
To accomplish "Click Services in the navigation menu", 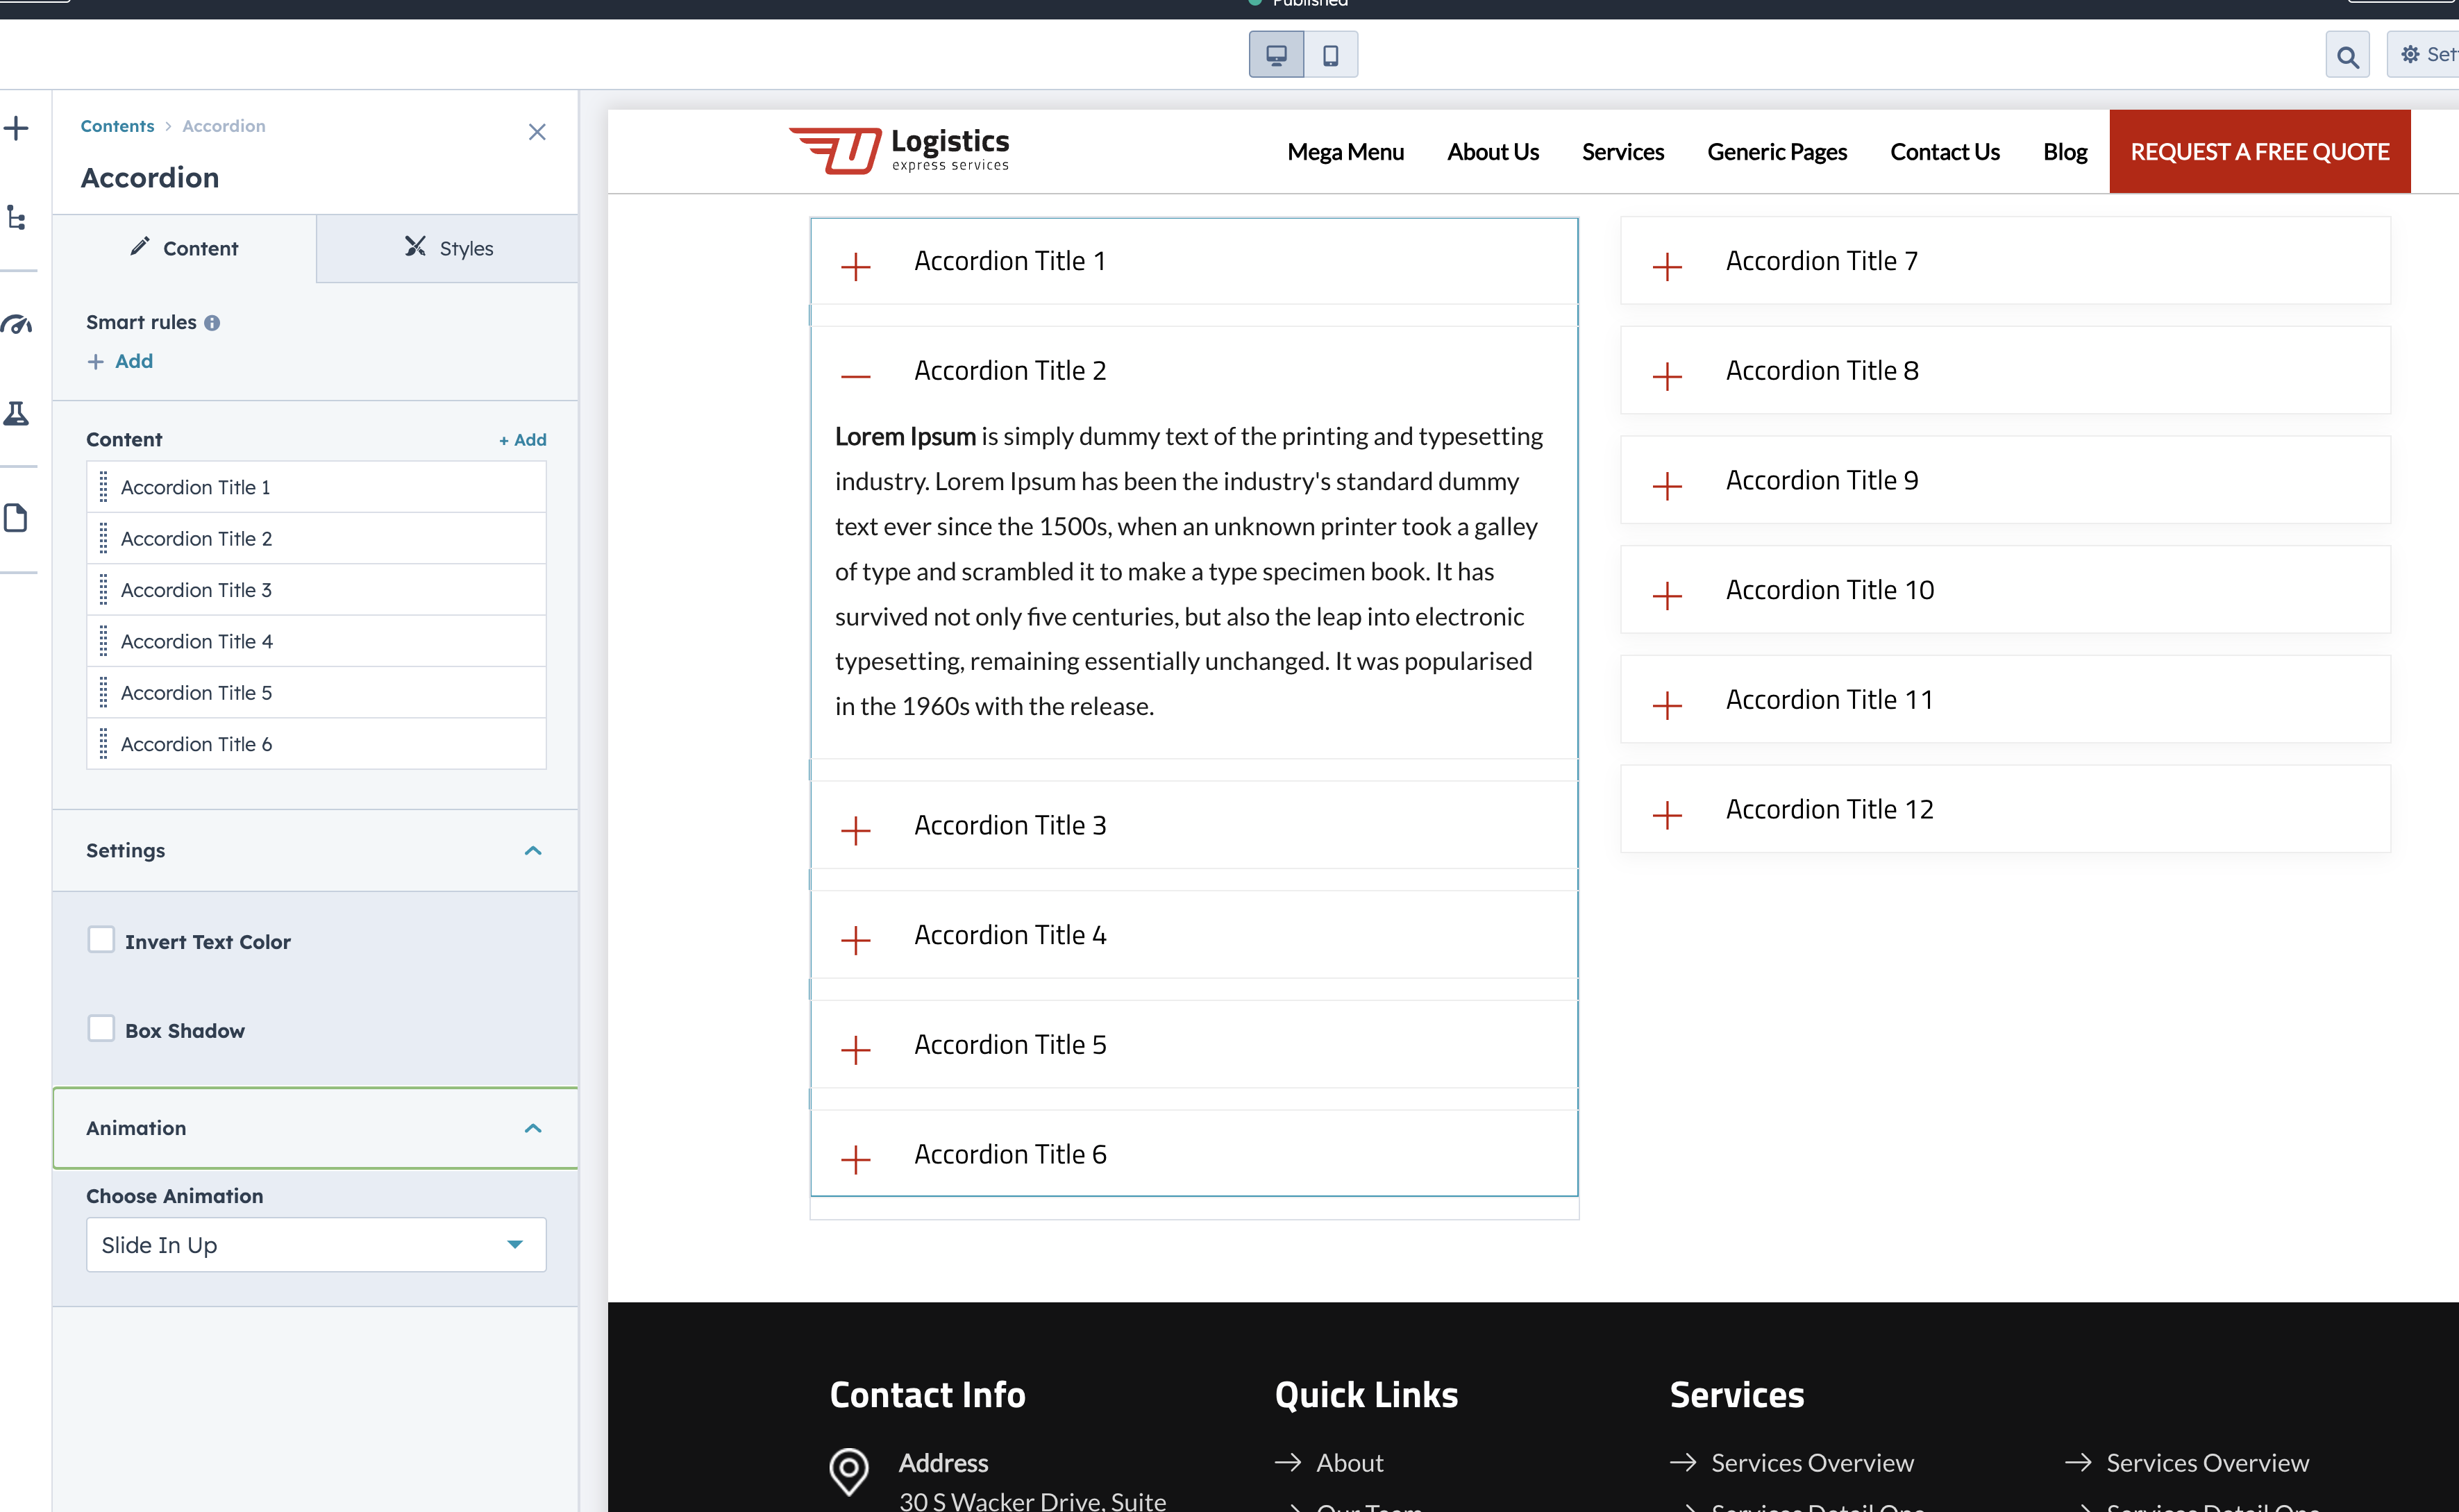I will 1622,152.
